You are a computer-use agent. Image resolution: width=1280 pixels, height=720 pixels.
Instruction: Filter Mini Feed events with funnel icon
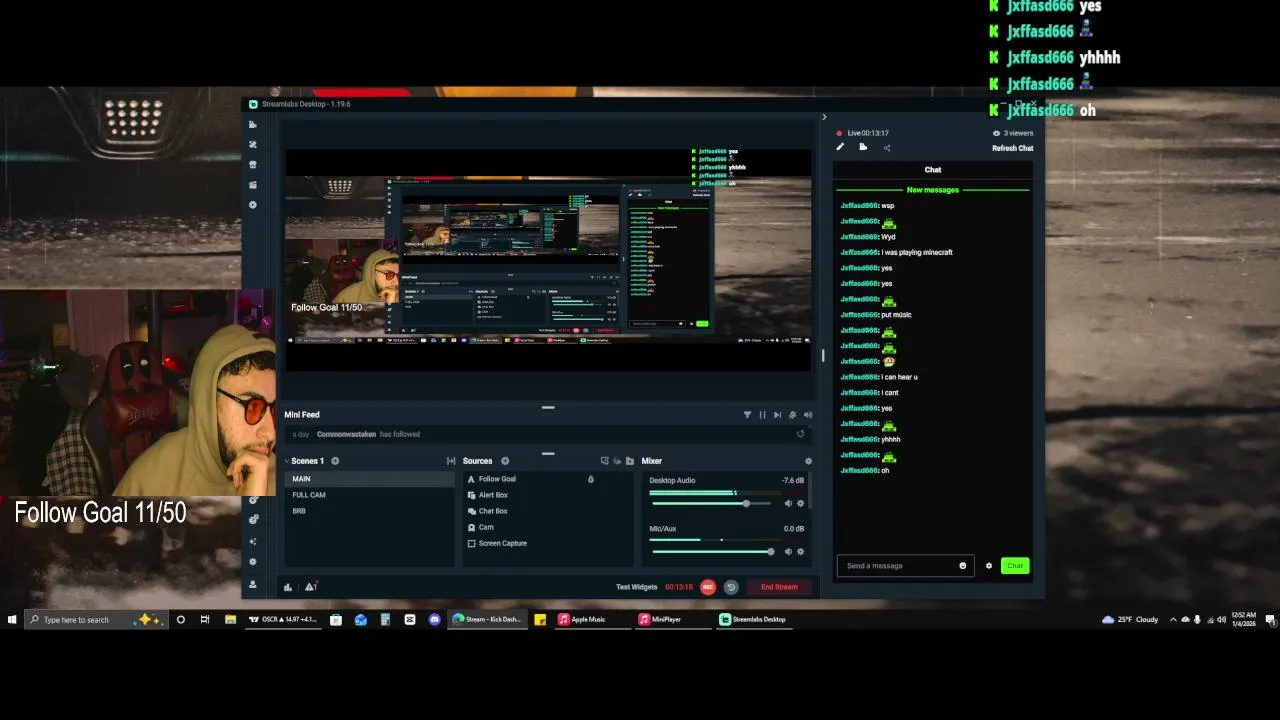click(x=747, y=415)
